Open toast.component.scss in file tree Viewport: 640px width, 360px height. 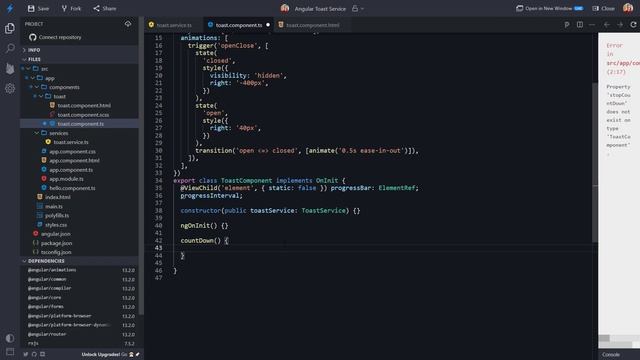pos(83,115)
